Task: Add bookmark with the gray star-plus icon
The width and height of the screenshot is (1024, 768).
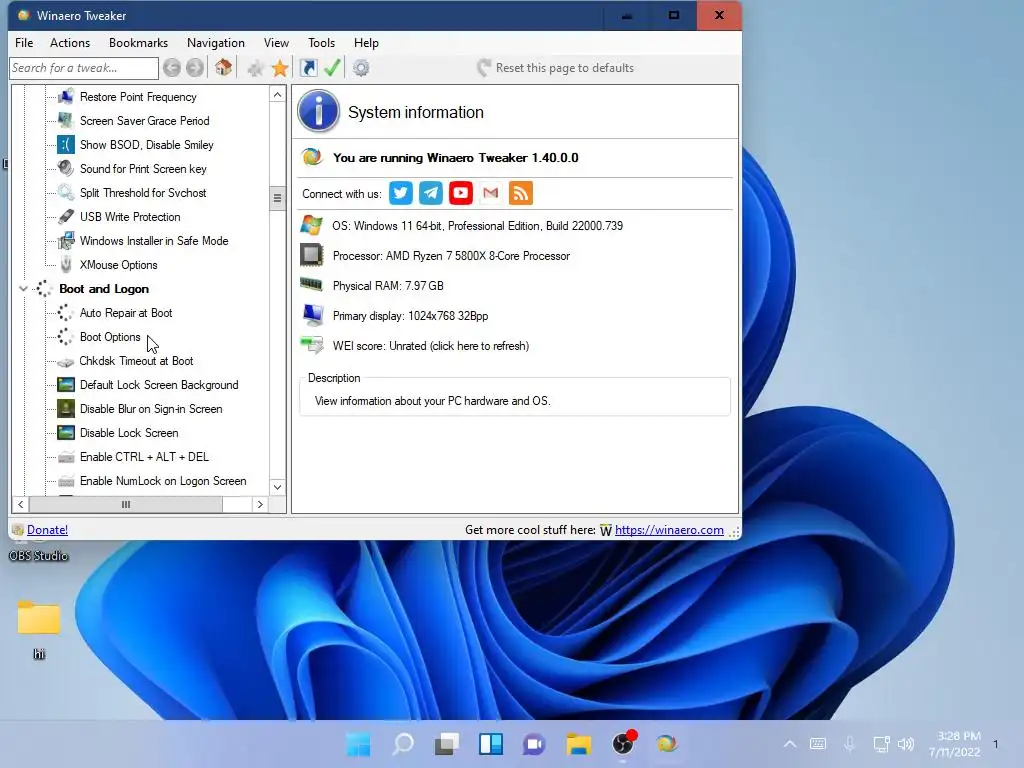Action: point(255,68)
